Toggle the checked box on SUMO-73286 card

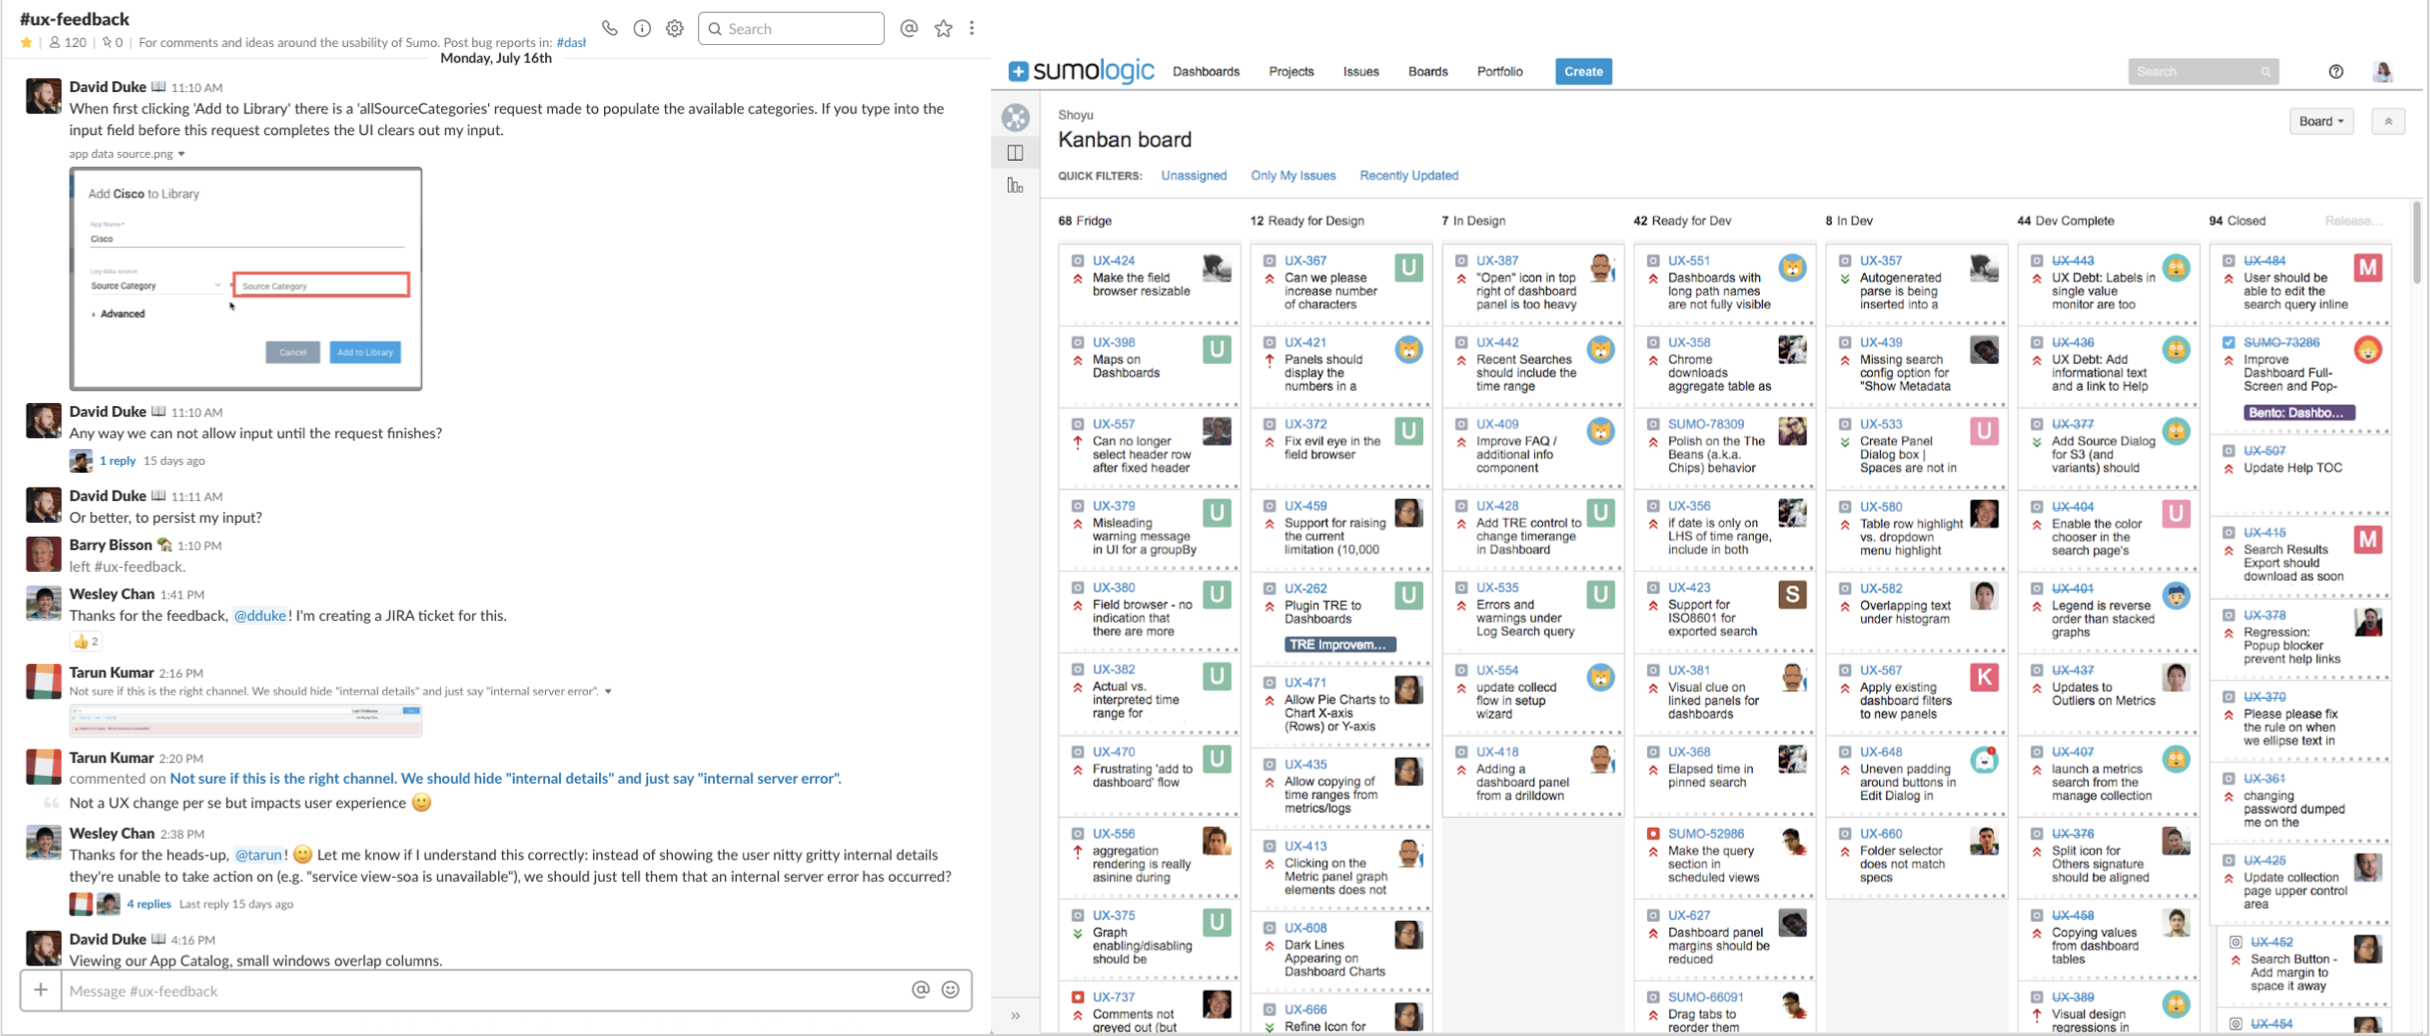[2229, 342]
